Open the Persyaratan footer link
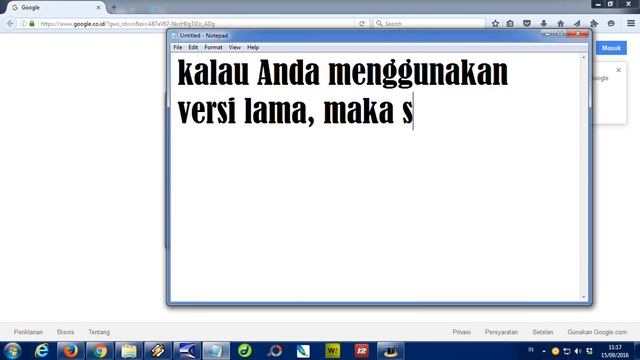Viewport: 640px width, 360px height. pyautogui.click(x=501, y=332)
